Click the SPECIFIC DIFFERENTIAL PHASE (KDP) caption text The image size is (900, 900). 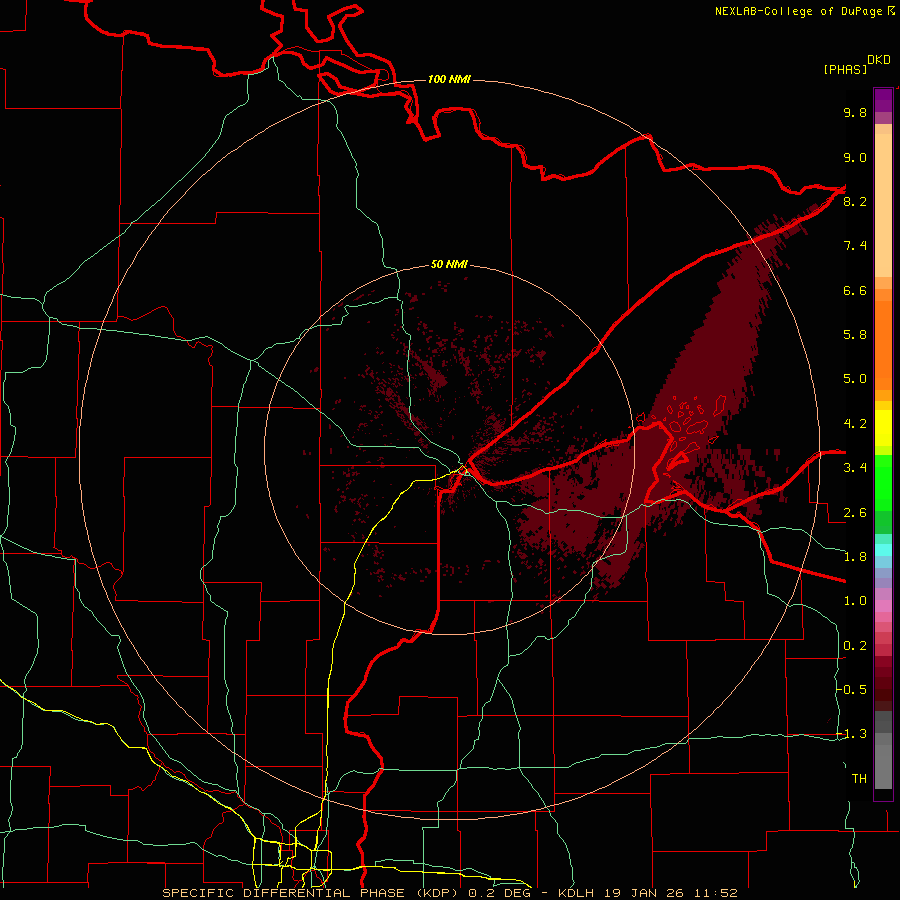coord(312,893)
